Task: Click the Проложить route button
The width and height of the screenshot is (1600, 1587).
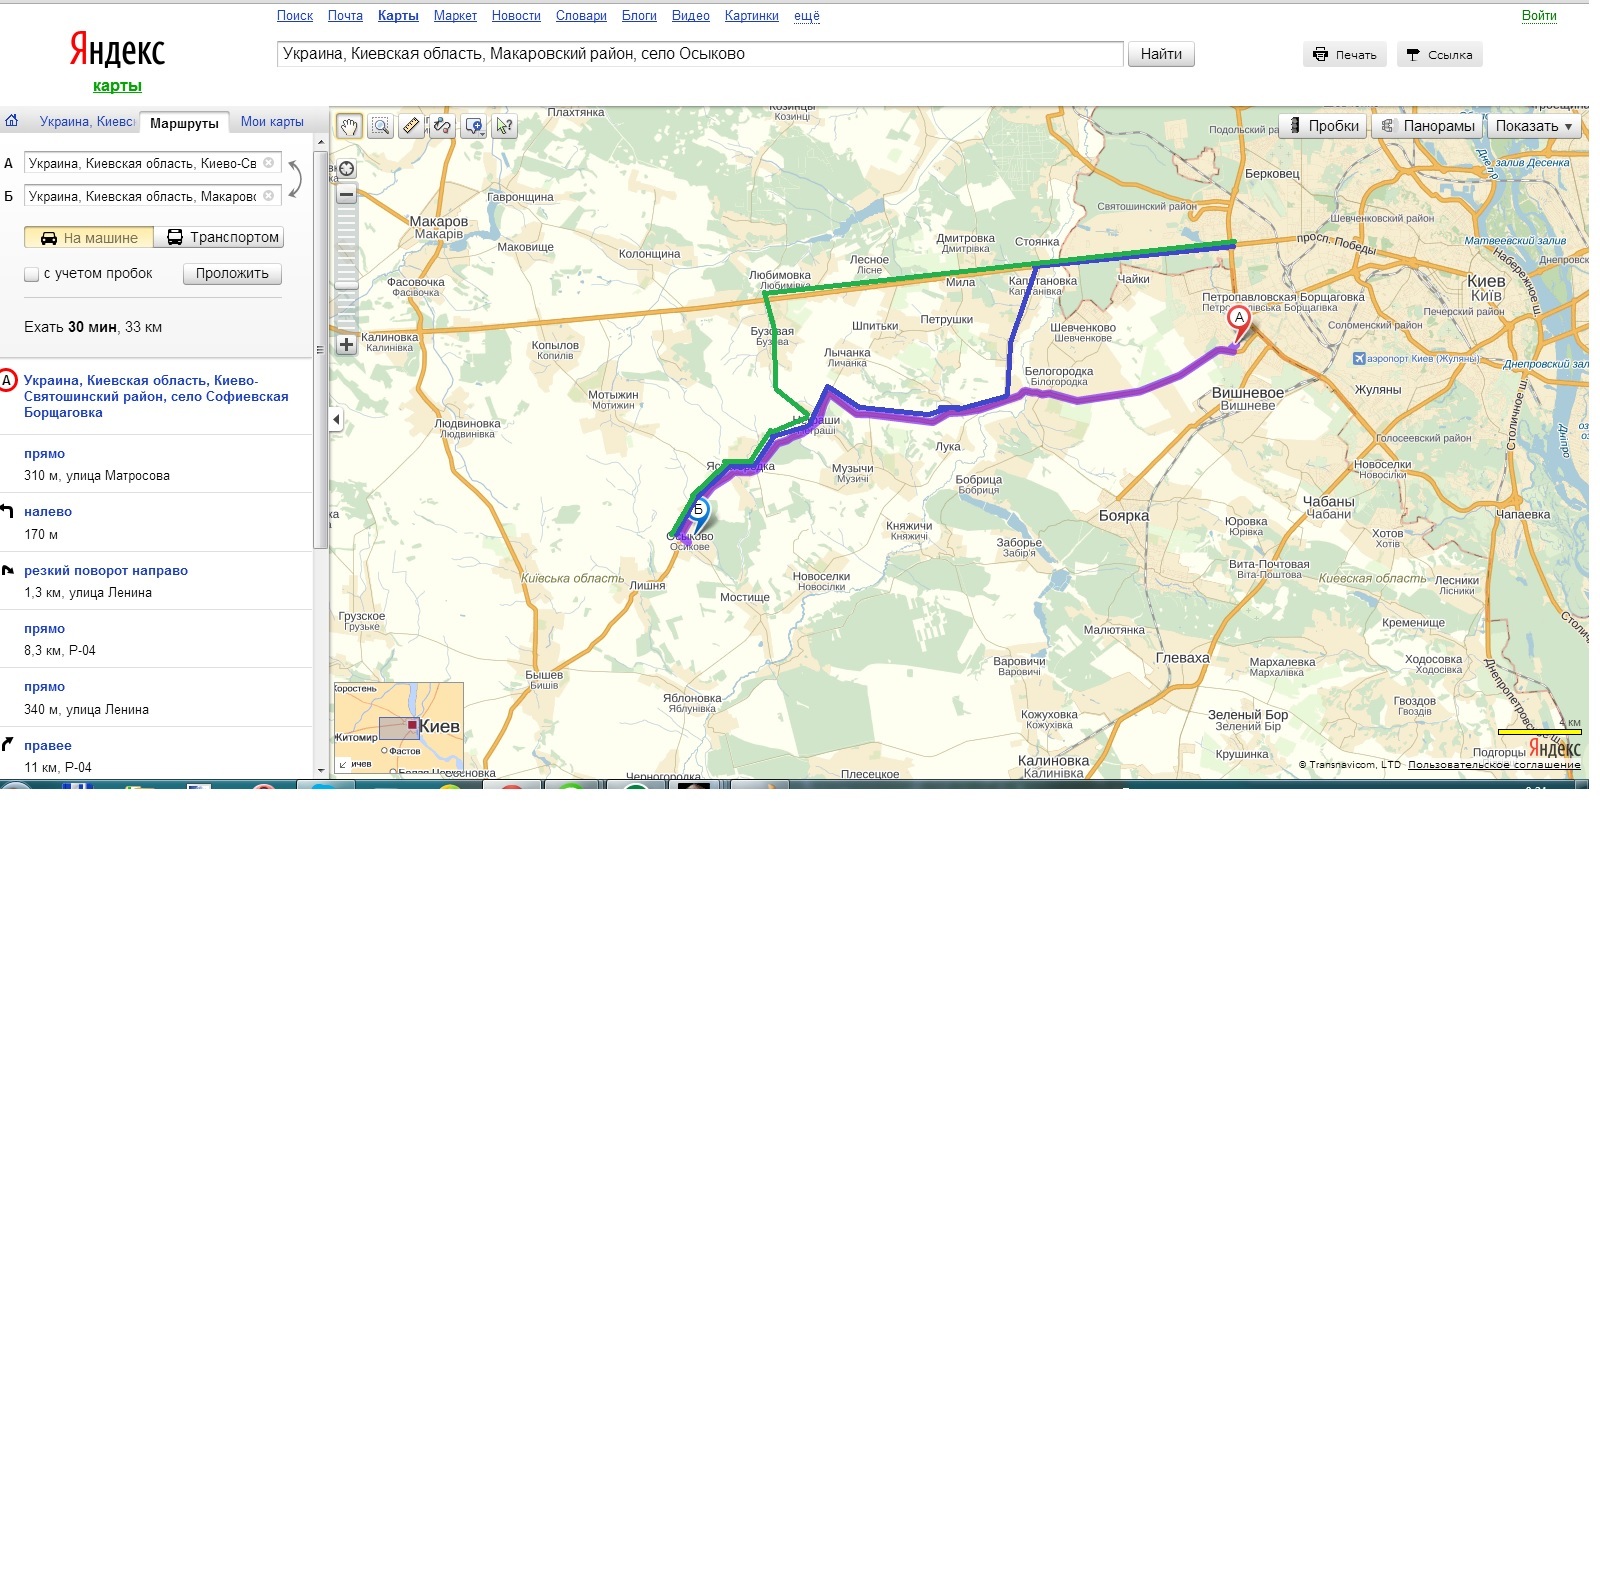Action: [x=232, y=274]
